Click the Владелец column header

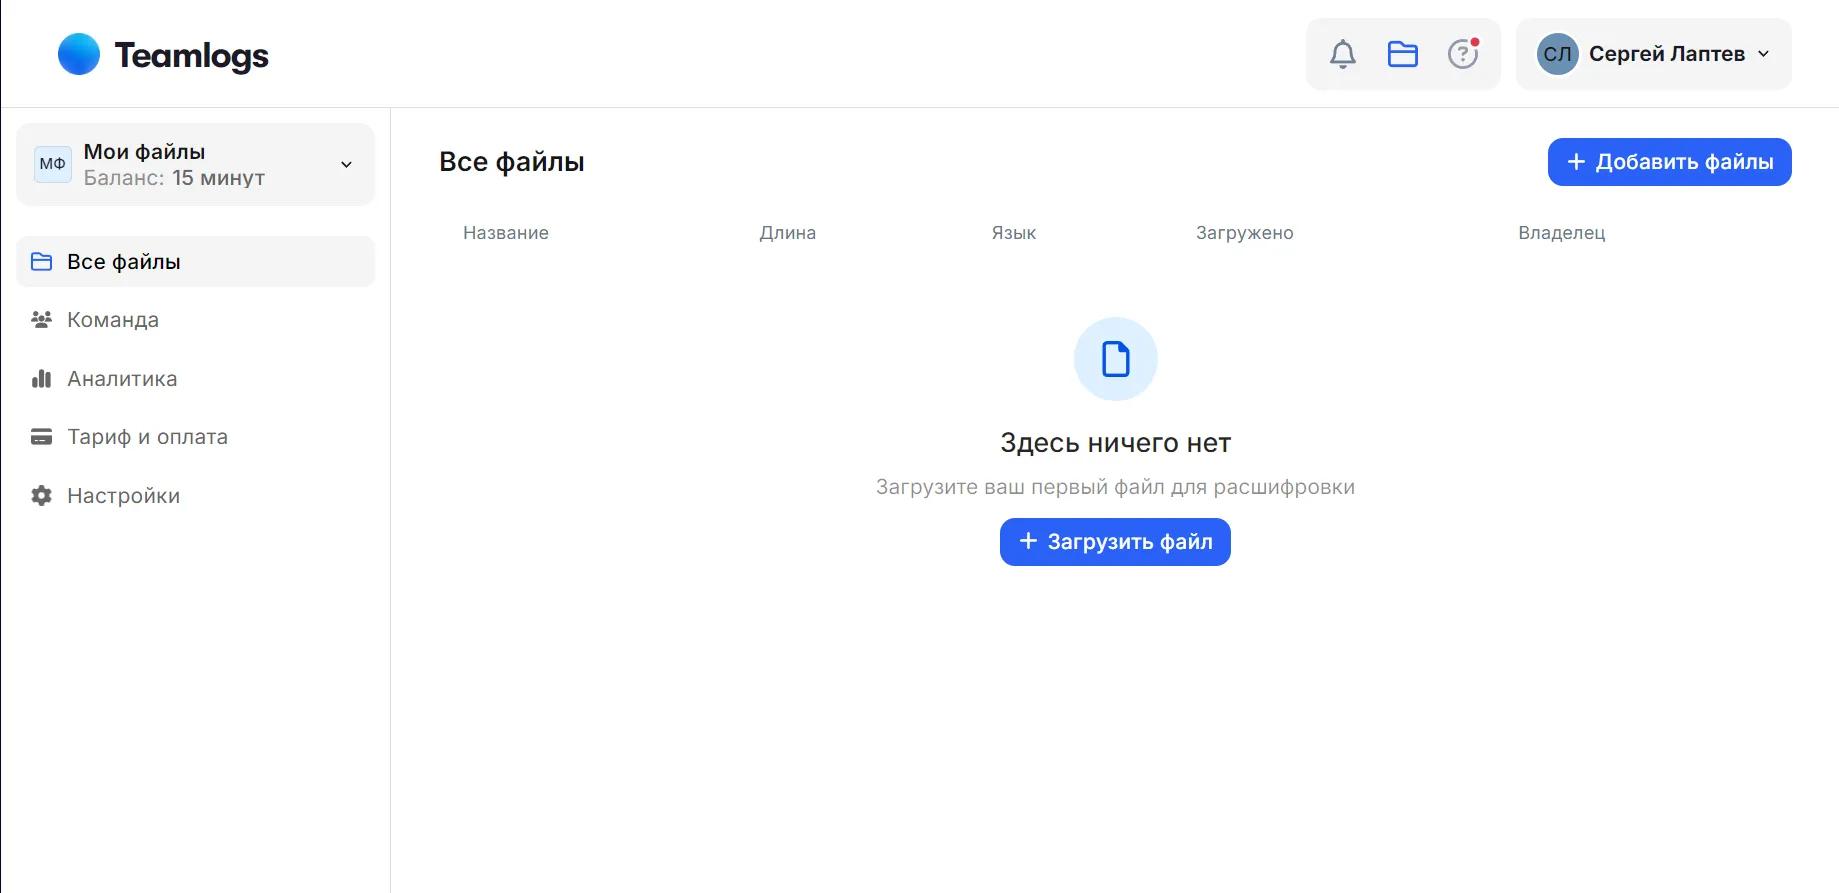(x=1562, y=233)
